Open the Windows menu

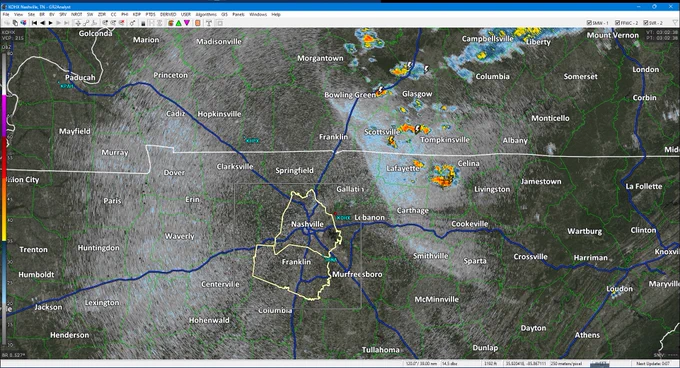point(258,14)
